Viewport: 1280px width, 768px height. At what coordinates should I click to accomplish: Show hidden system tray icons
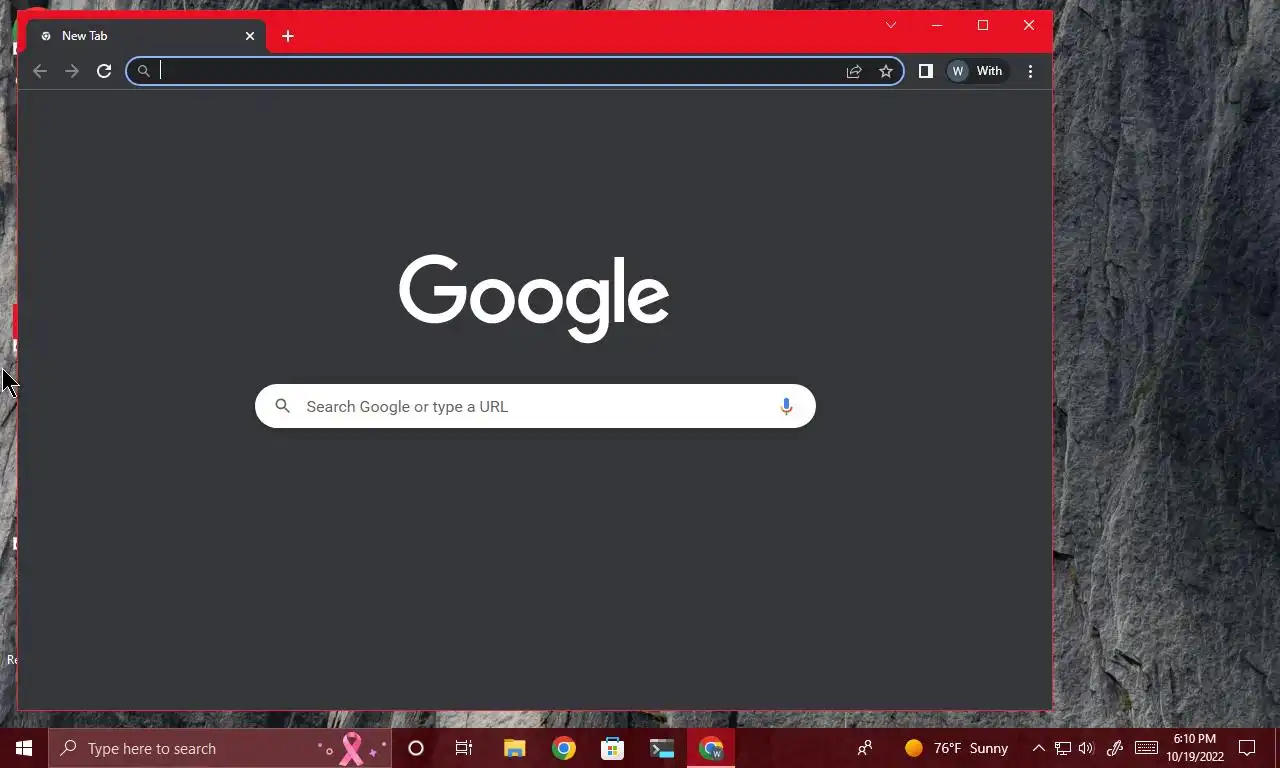(1038, 748)
